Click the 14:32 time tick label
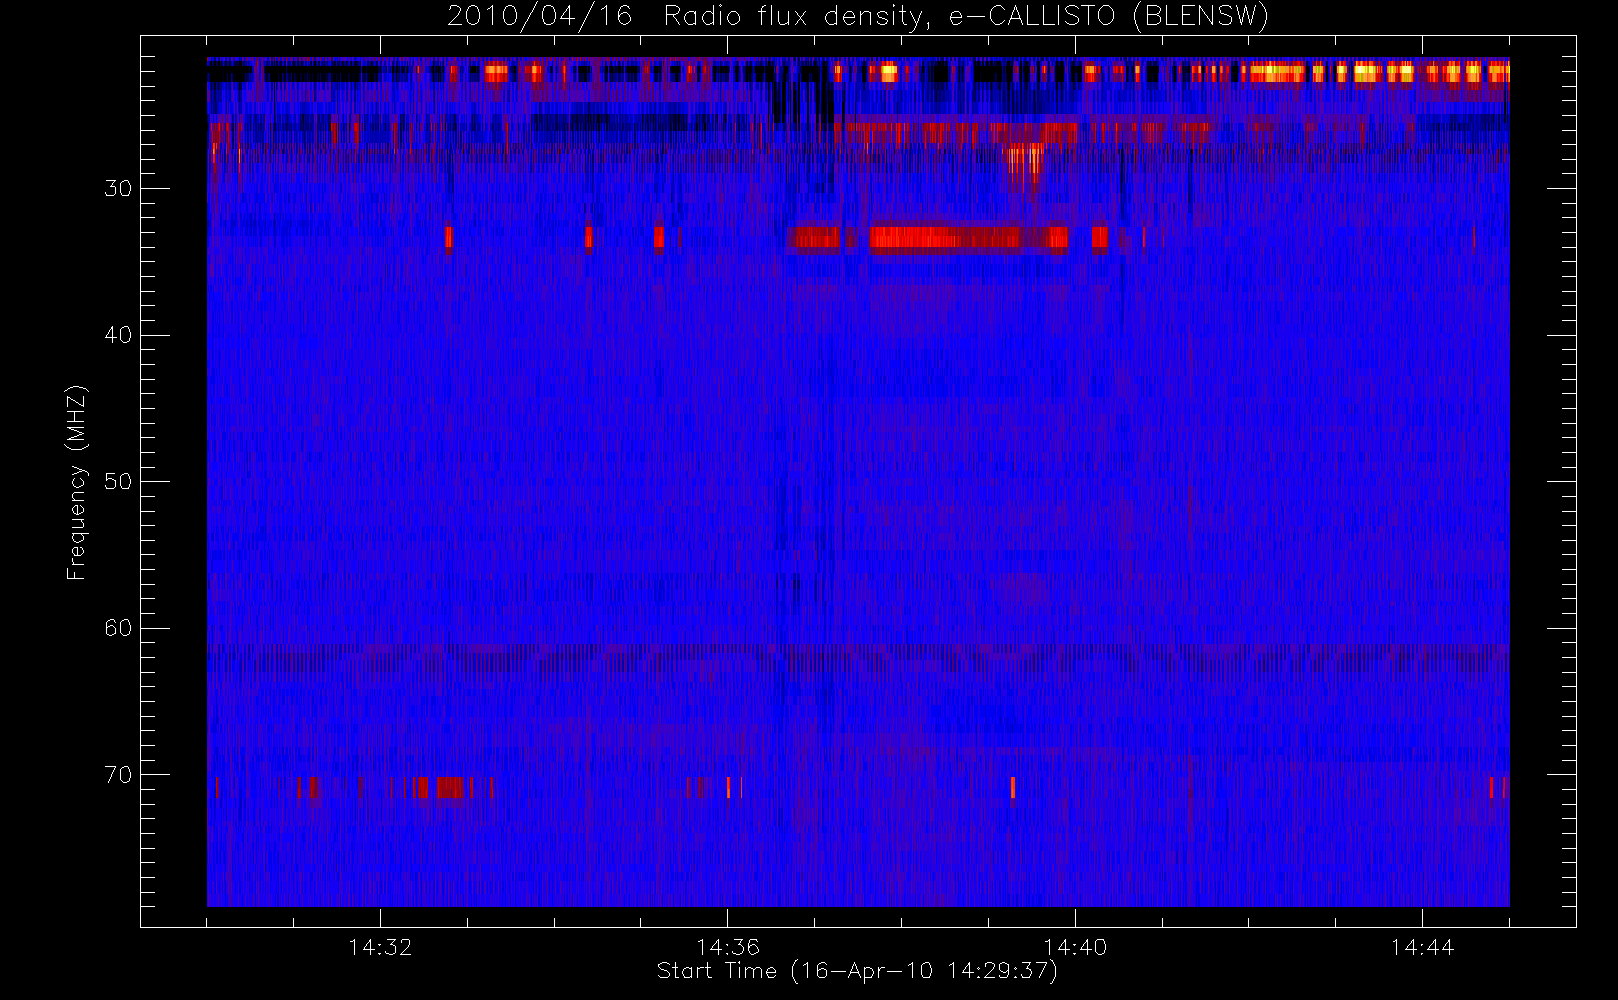Screen dimensions: 1618x1000 380,947
